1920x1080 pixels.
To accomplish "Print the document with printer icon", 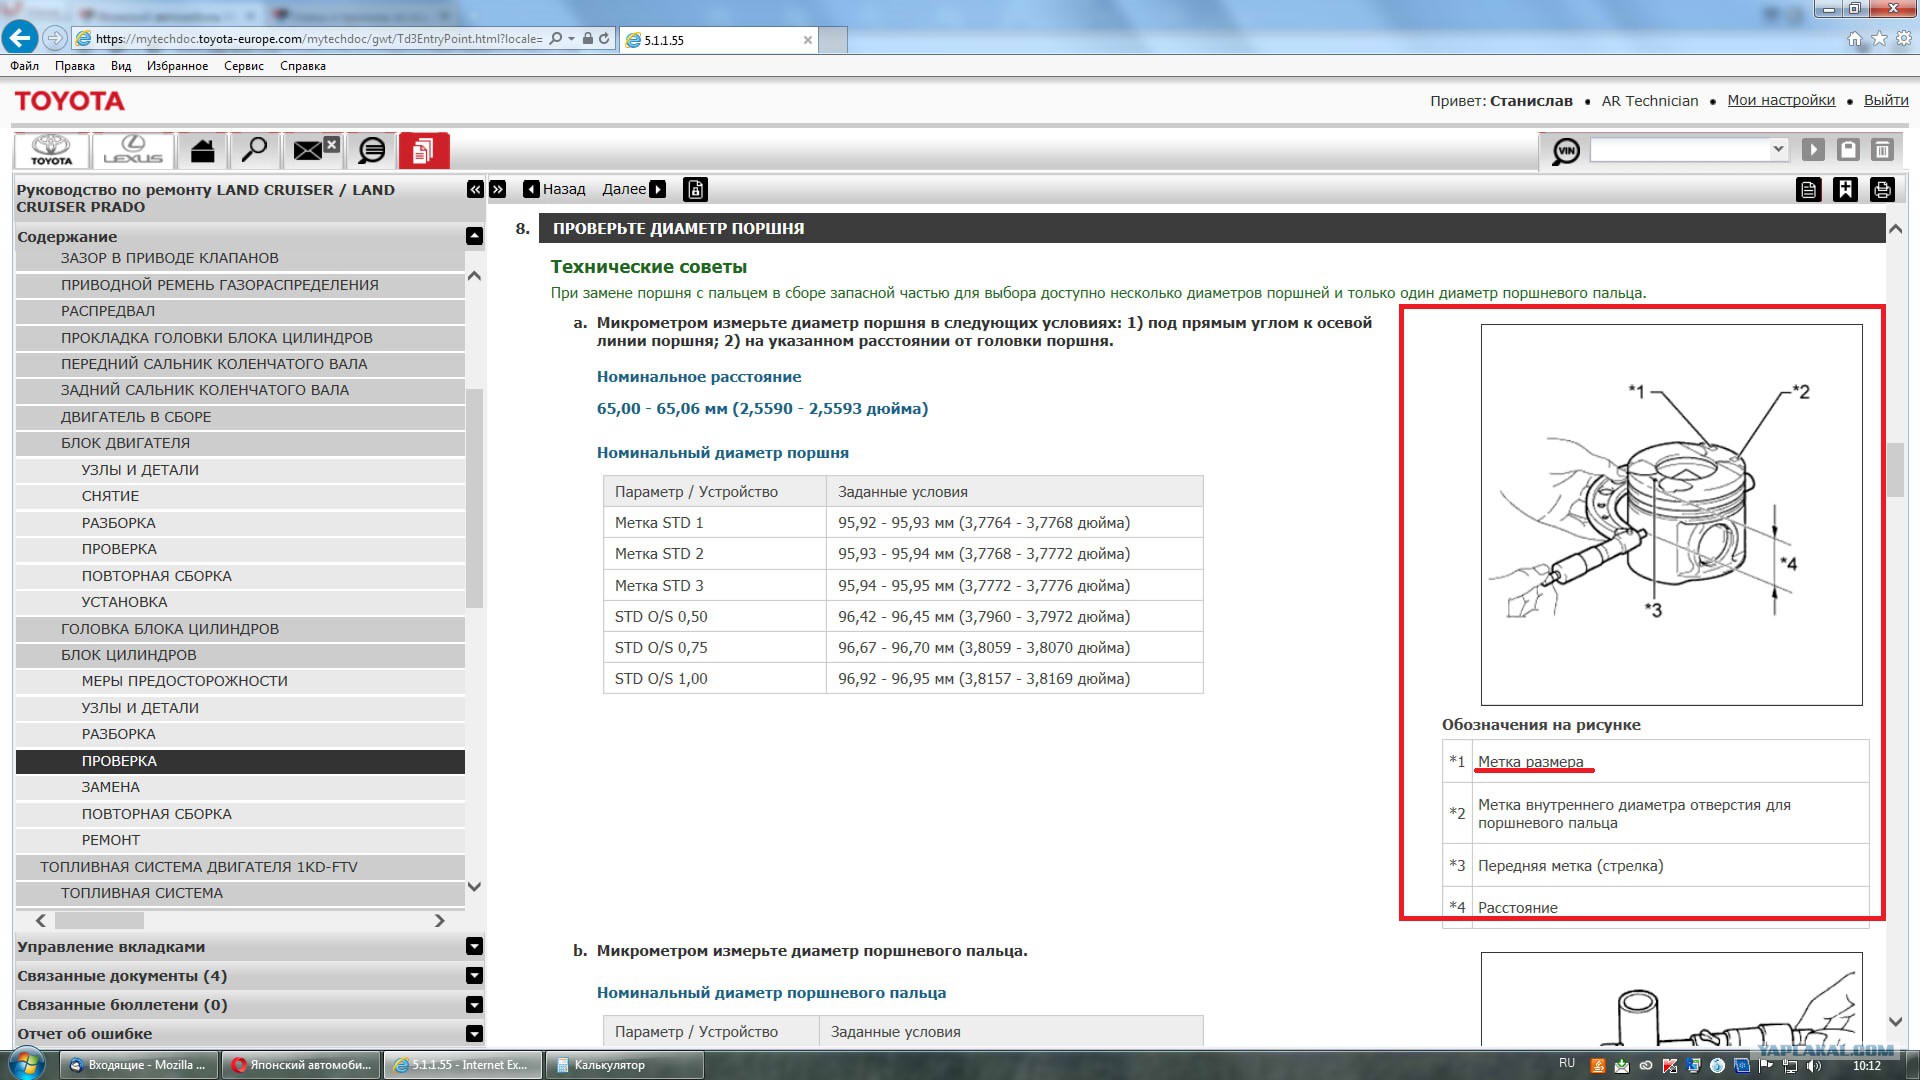I will 1882,189.
